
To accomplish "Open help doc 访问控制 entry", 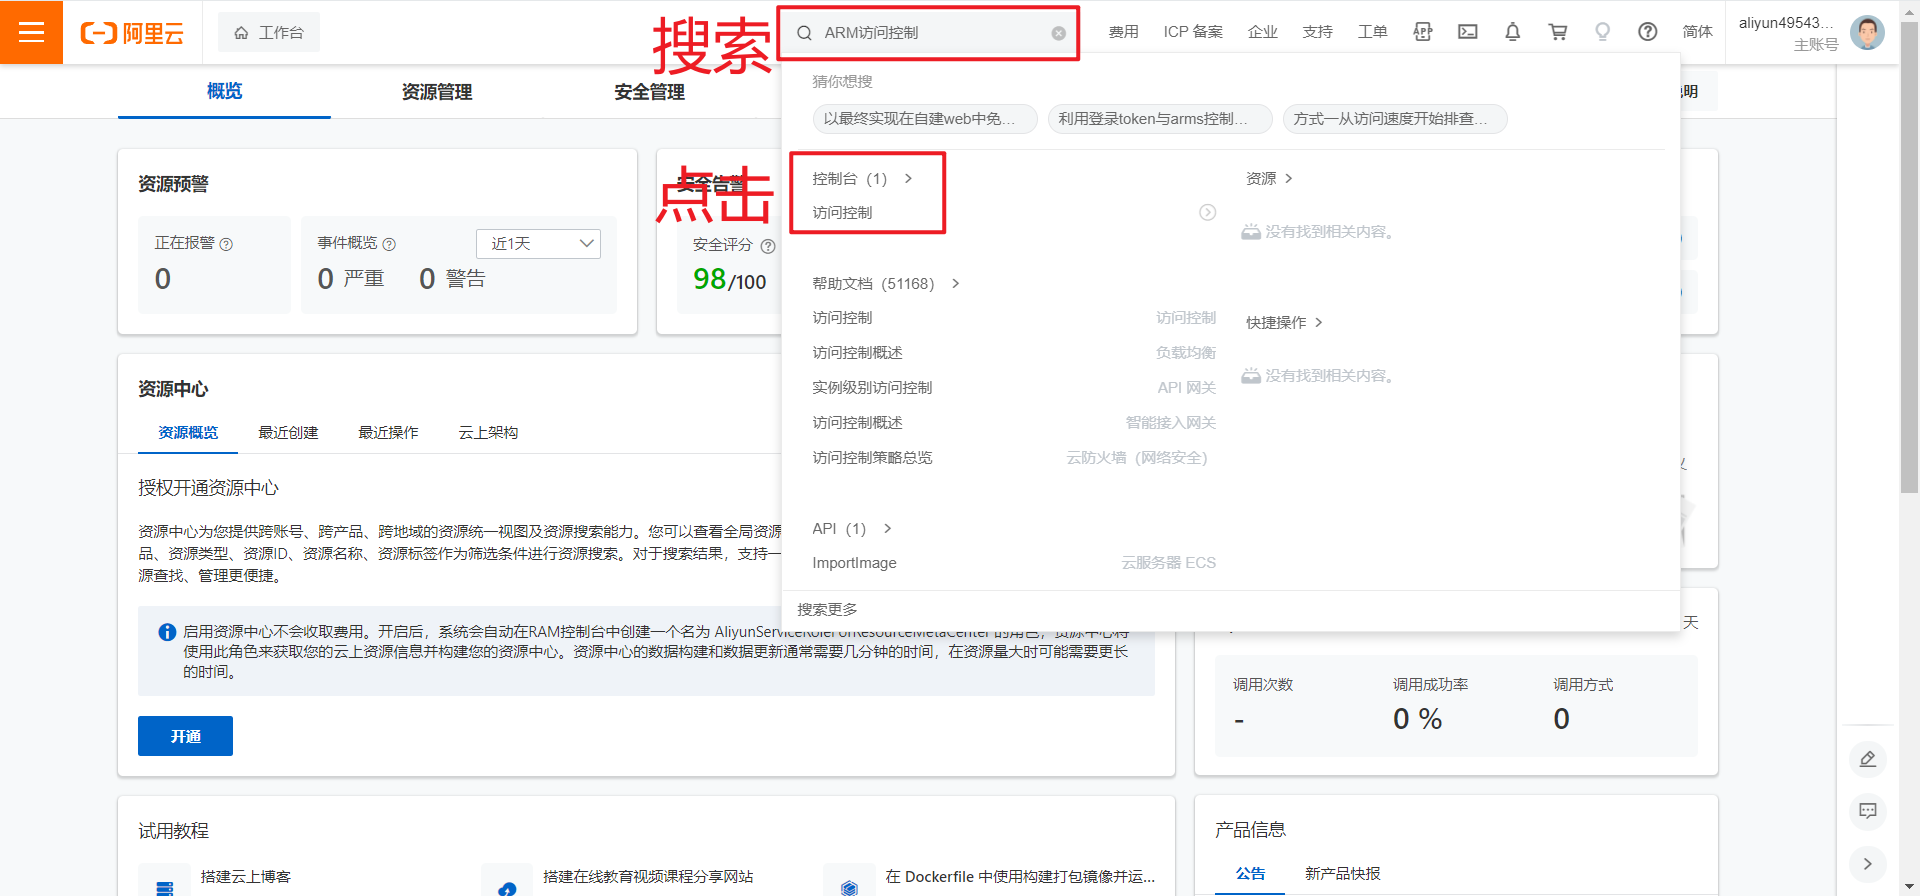I will (842, 318).
